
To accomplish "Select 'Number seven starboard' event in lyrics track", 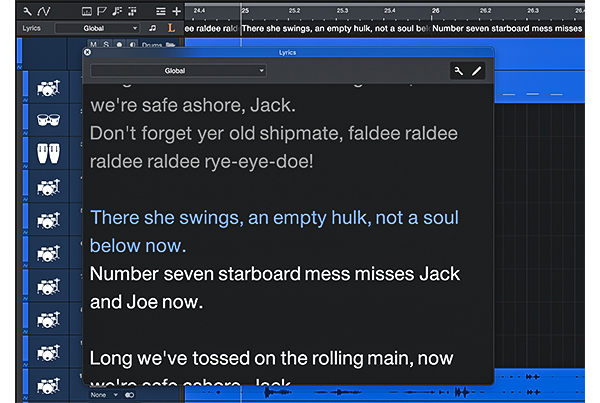I will click(507, 28).
